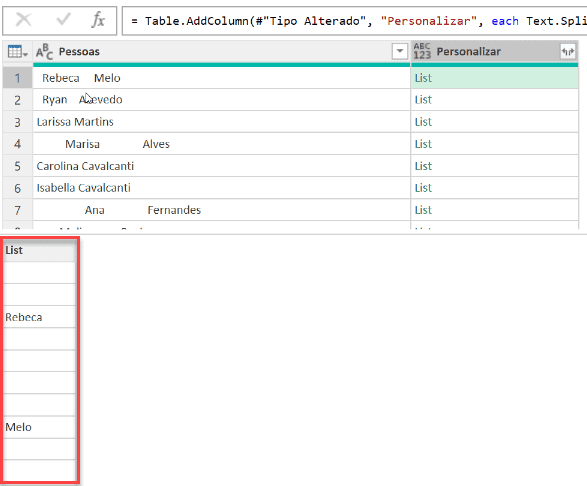The image size is (587, 486).
Task: Select row number 4
Action: 17,144
